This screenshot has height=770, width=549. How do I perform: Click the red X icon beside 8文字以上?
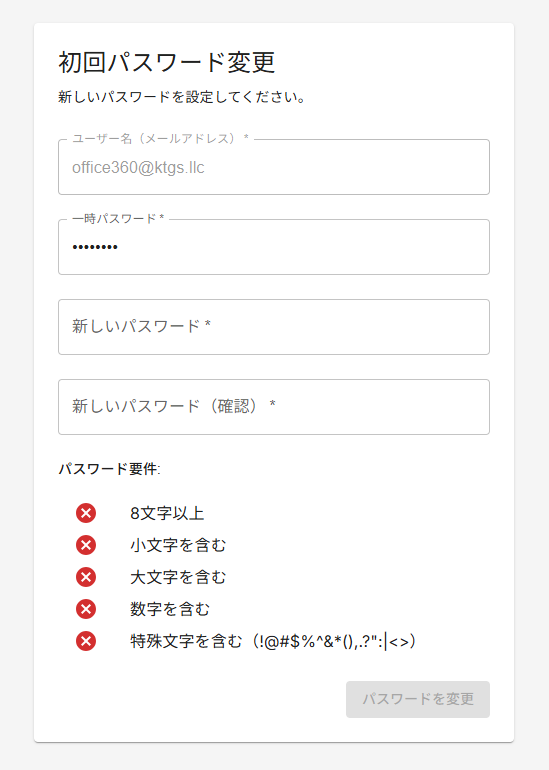(86, 513)
